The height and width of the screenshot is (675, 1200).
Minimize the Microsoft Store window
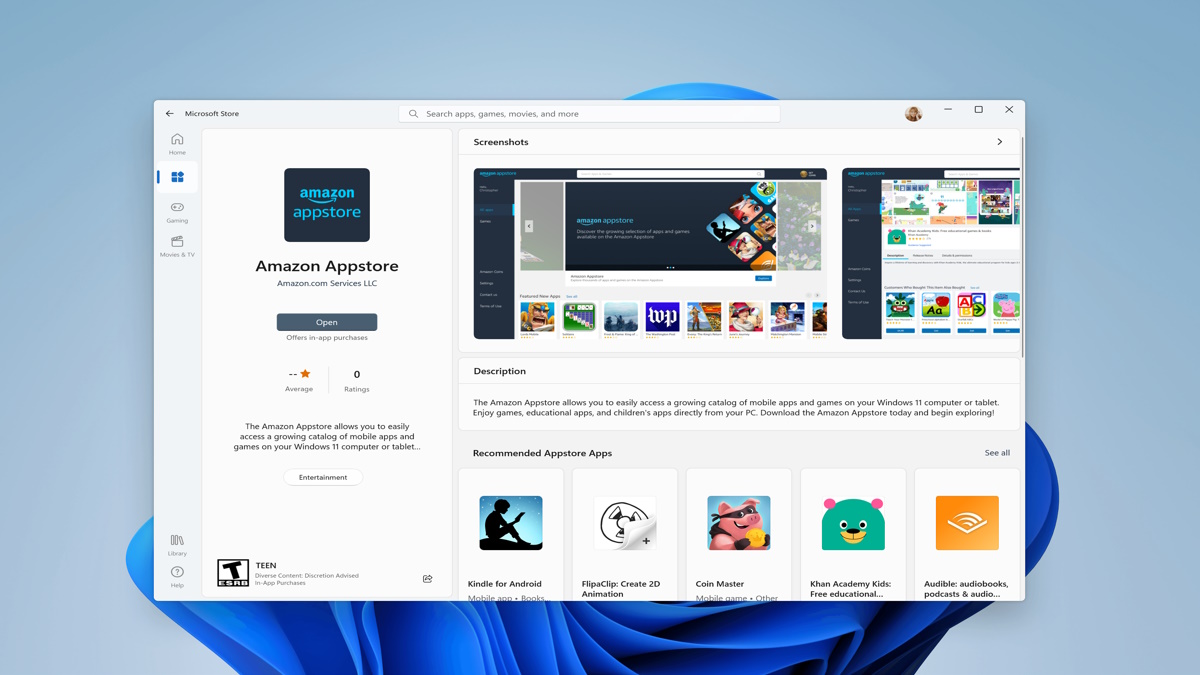tap(948, 110)
